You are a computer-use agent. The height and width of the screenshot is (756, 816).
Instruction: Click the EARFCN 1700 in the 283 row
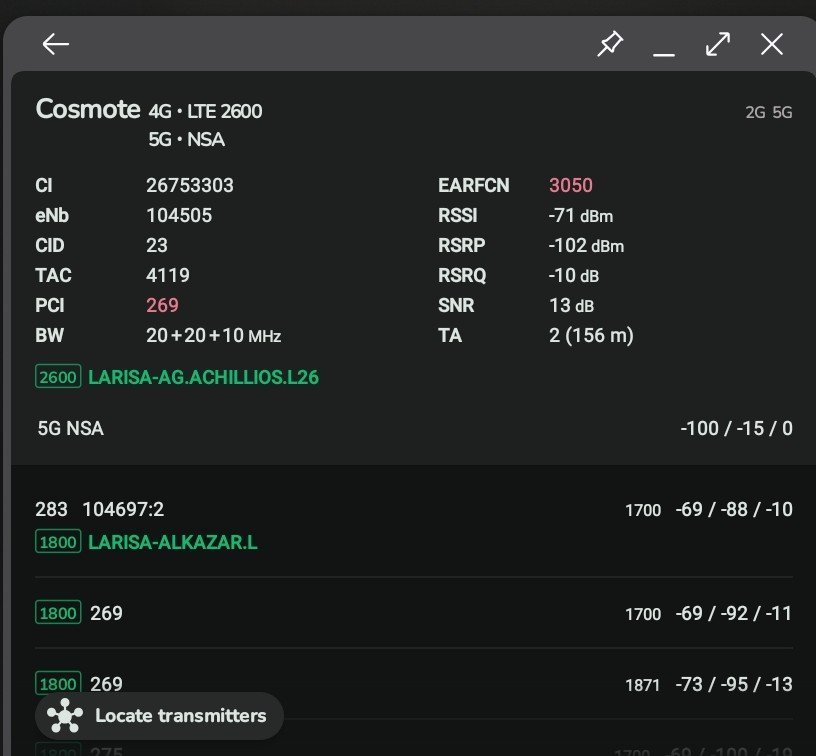point(643,510)
